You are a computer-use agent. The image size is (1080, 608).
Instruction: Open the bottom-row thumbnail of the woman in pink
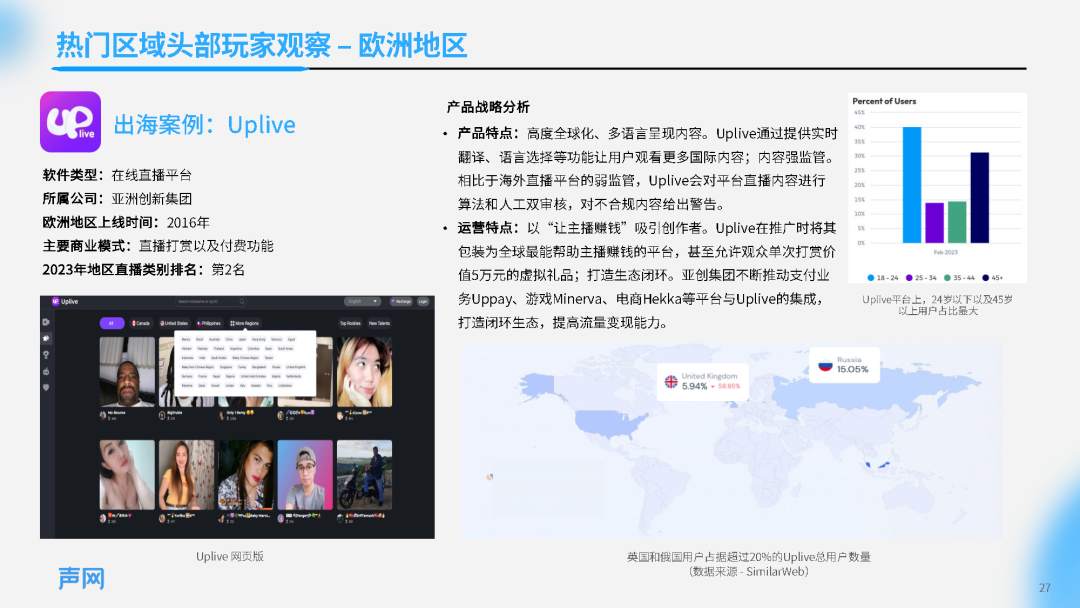127,475
